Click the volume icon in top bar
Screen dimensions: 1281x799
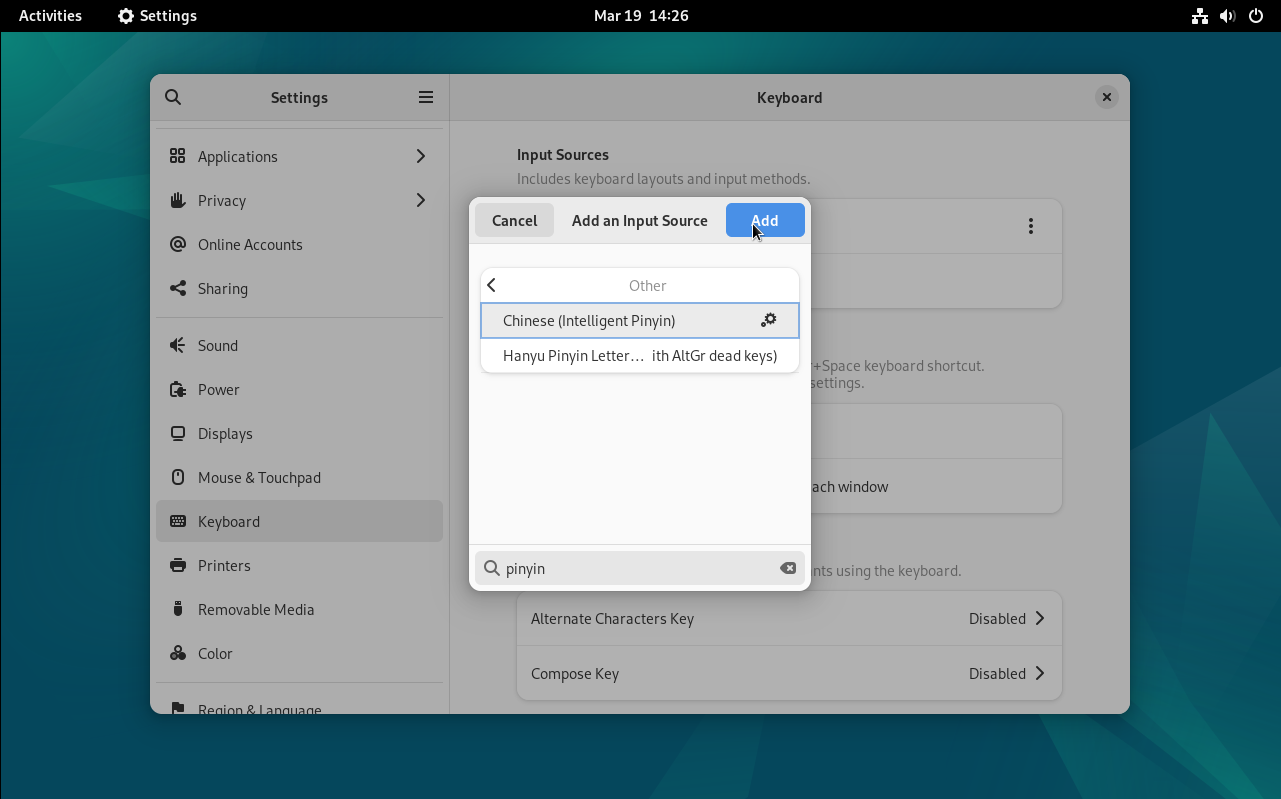[x=1228, y=16]
